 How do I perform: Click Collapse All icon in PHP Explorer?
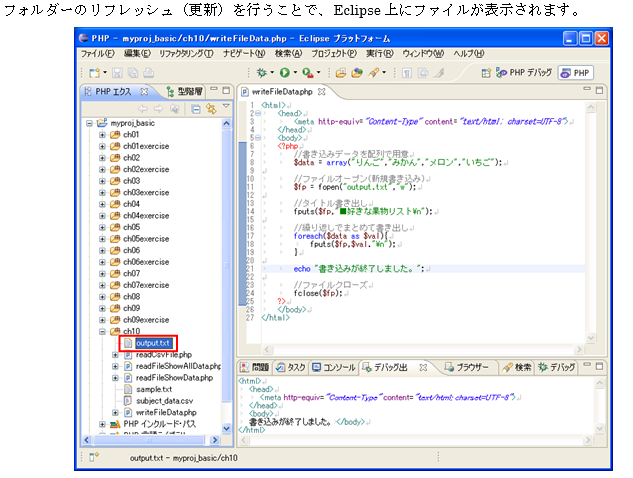click(x=197, y=108)
